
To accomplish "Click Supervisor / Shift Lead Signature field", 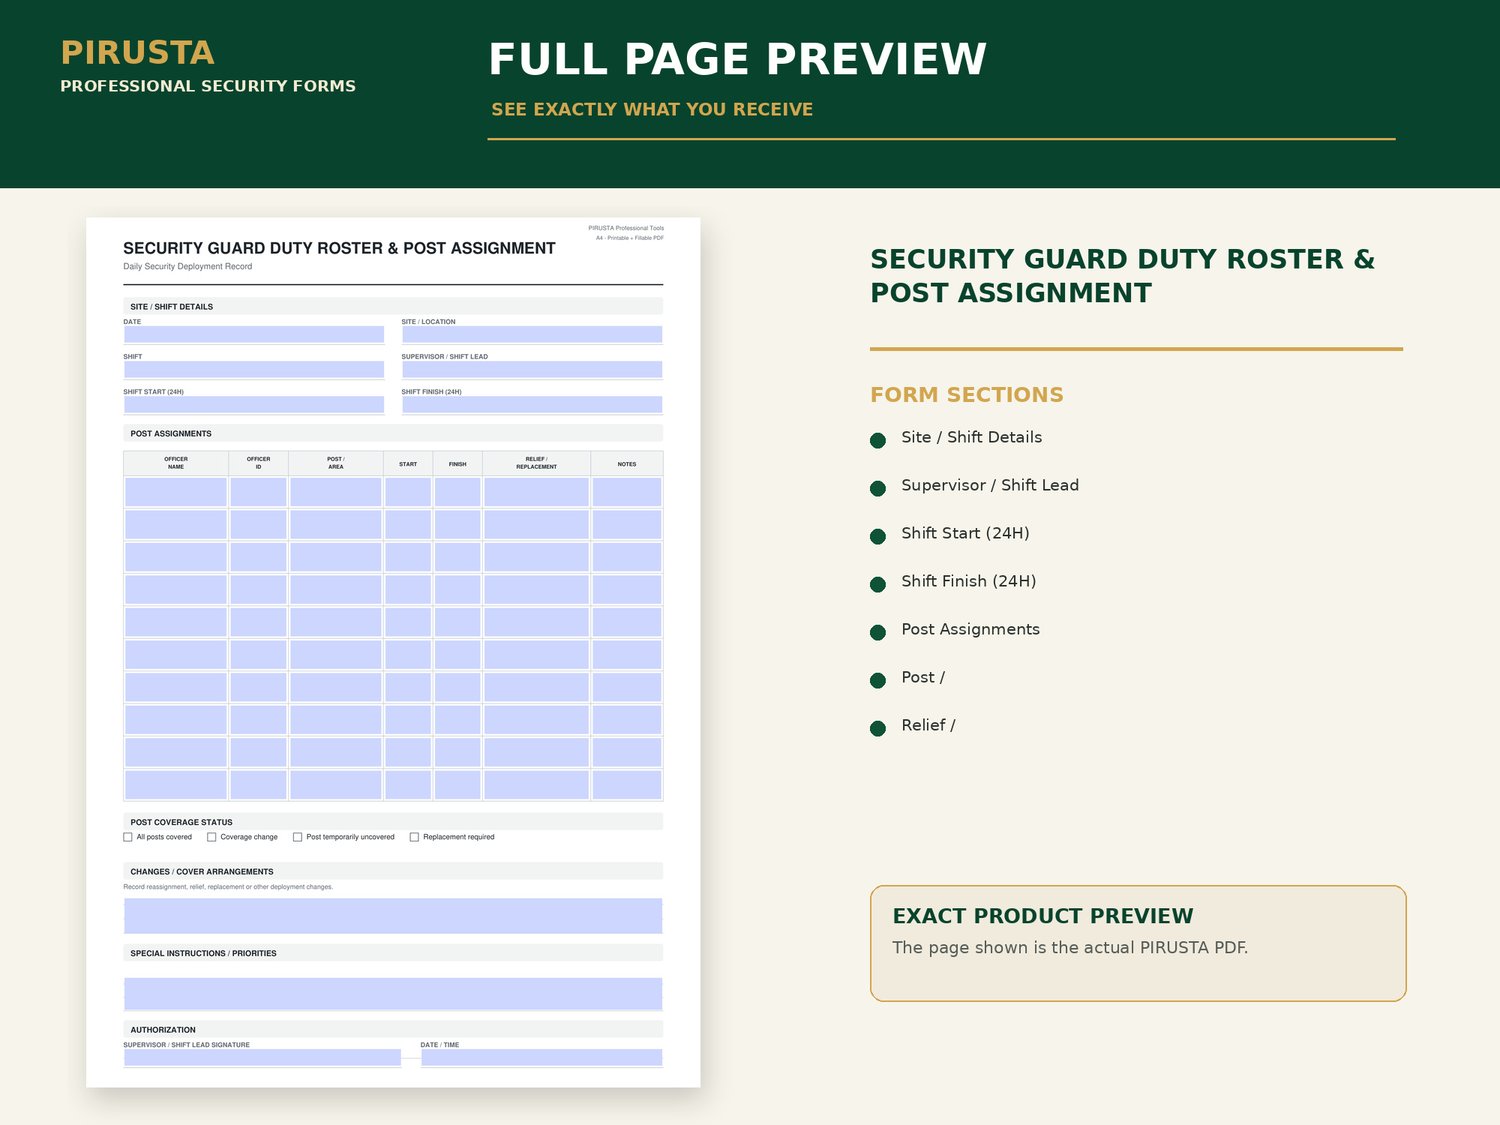I will coord(262,1058).
